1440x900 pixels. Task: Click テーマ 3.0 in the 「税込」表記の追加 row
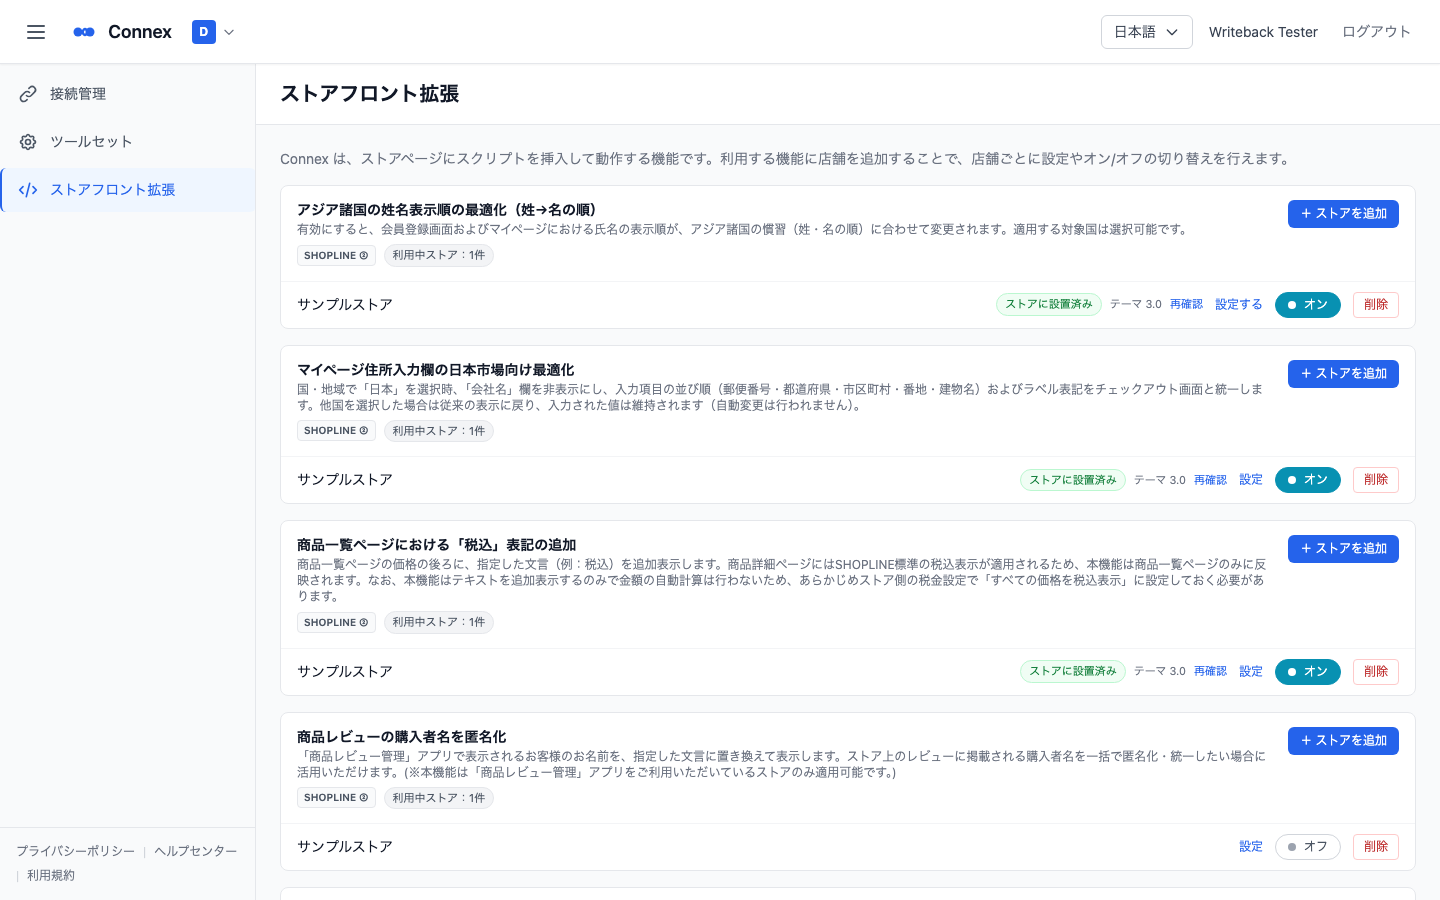click(x=1160, y=672)
